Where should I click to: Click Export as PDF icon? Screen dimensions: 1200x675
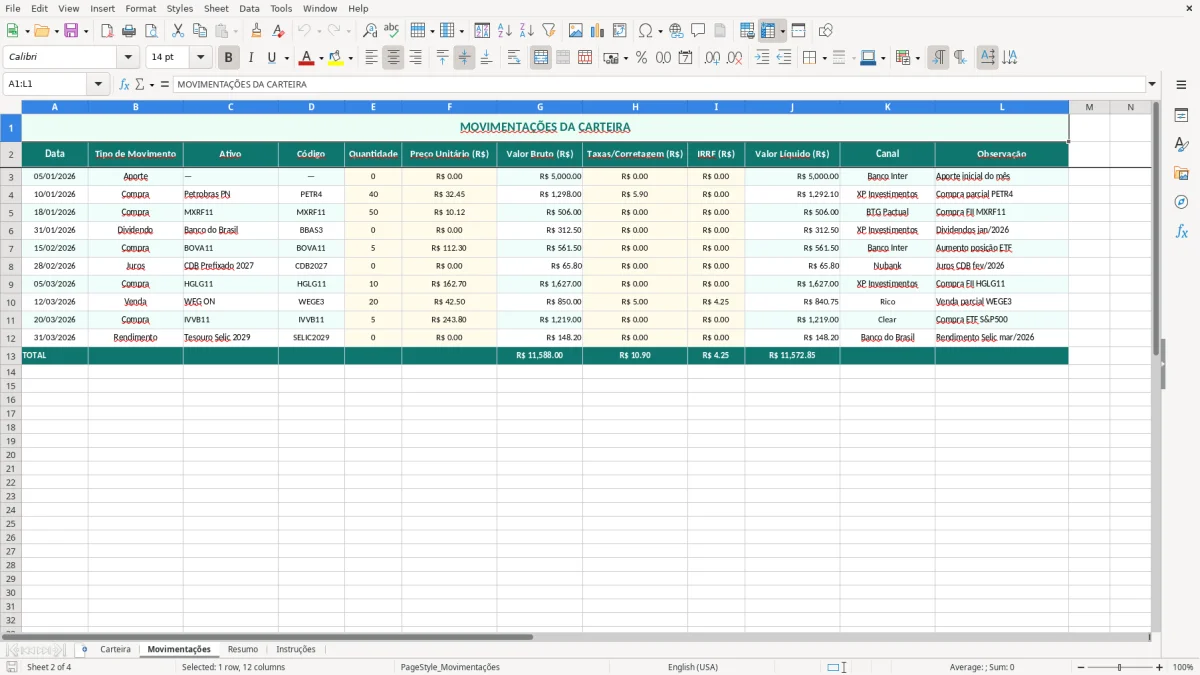pyautogui.click(x=107, y=31)
